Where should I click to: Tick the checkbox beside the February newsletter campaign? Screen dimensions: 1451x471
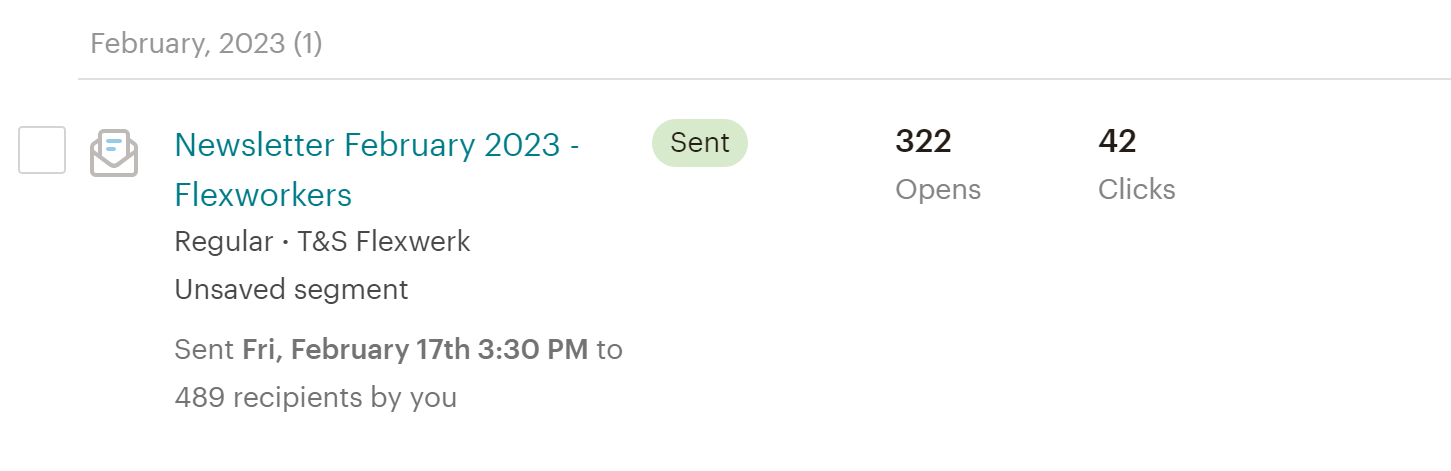tap(42, 150)
